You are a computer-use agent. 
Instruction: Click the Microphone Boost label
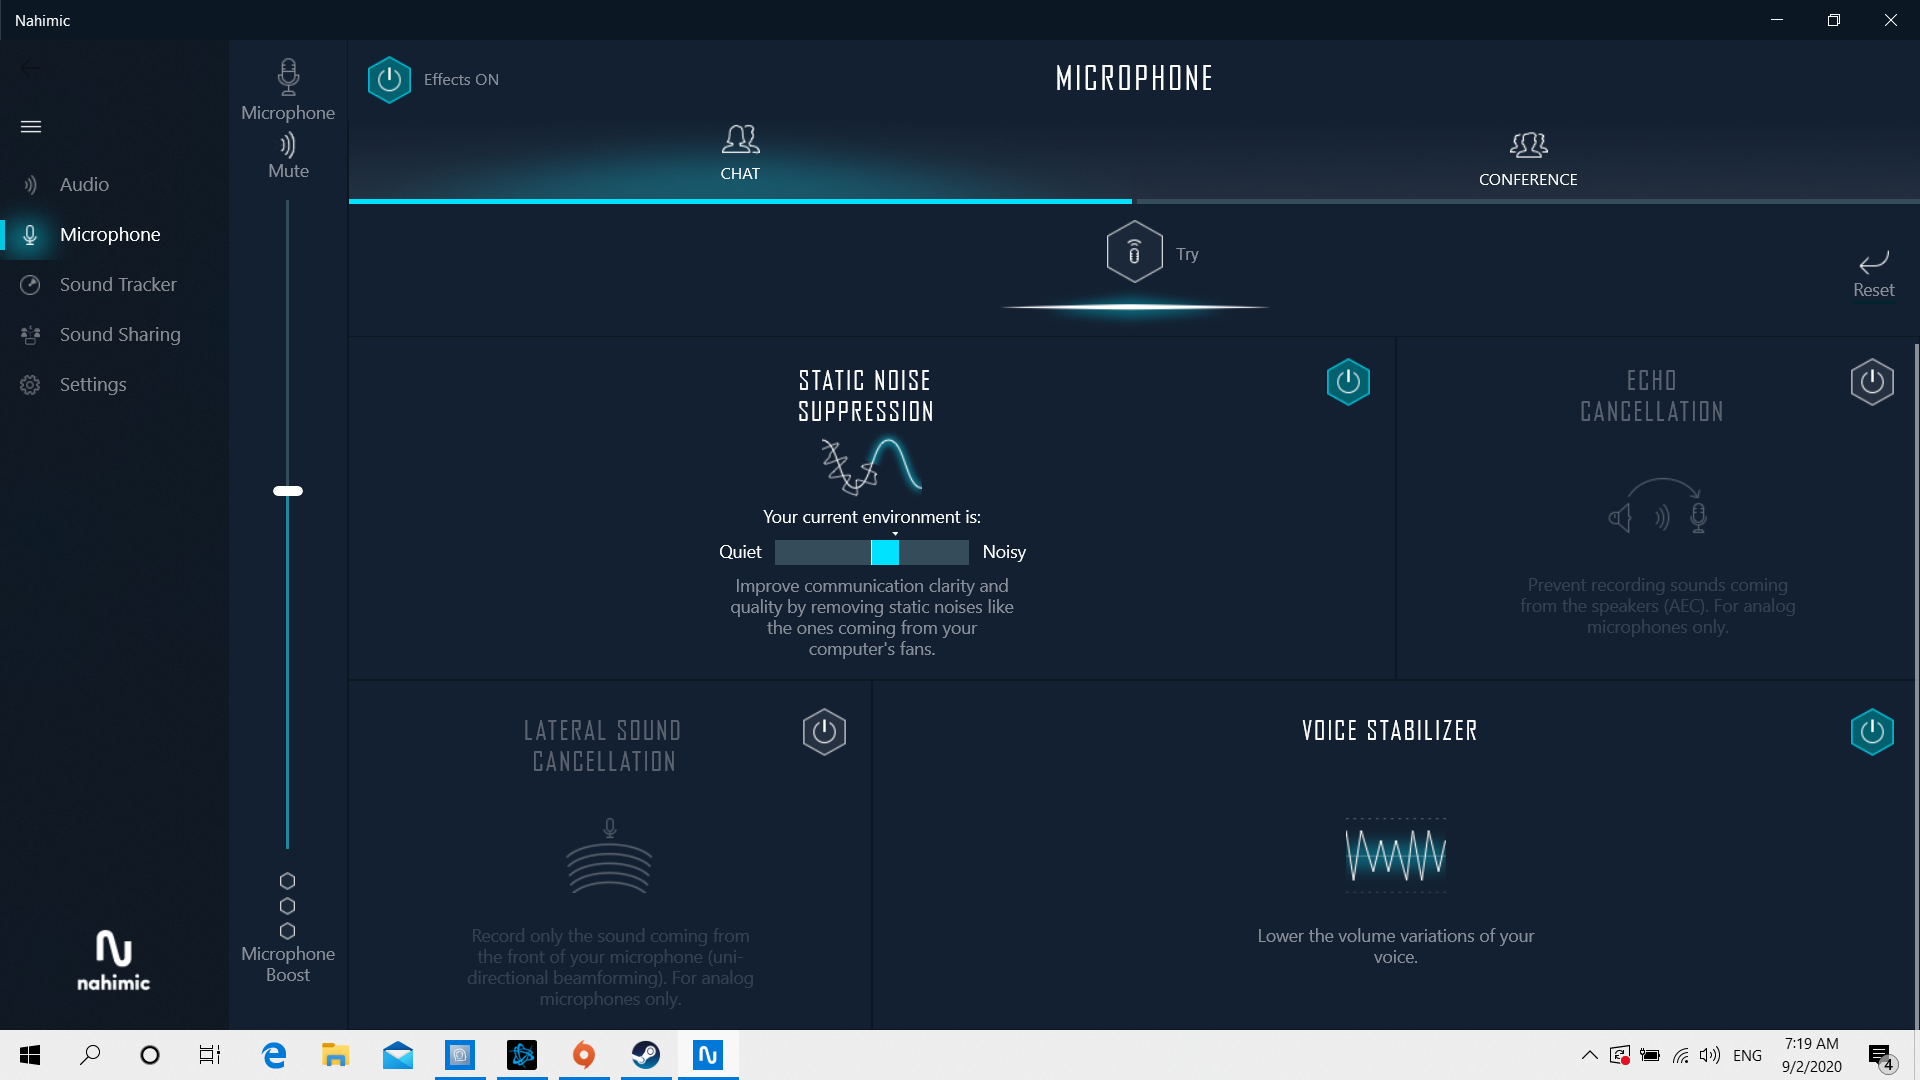[x=288, y=964]
